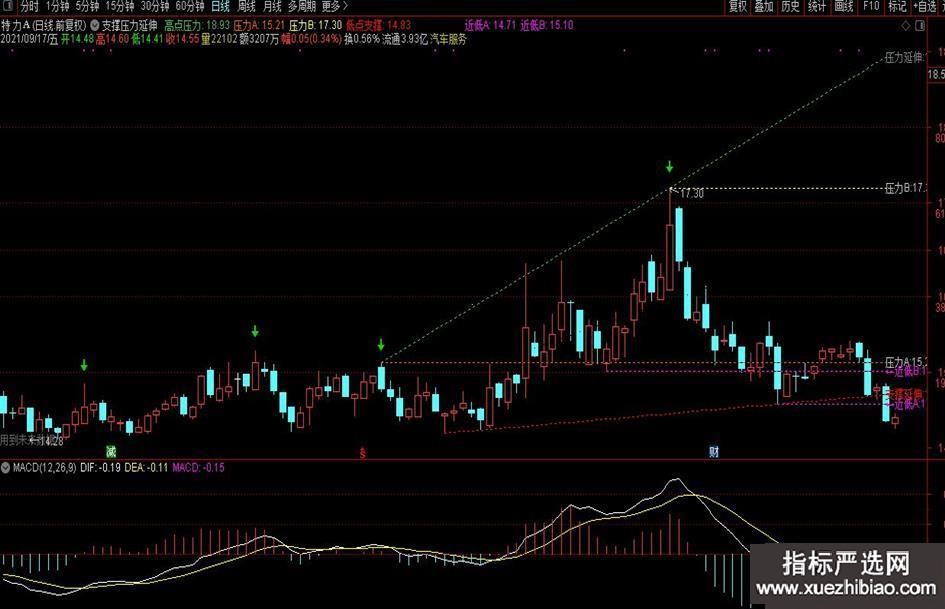
Task: Click the panel layout icon top right
Action: (x=920, y=25)
